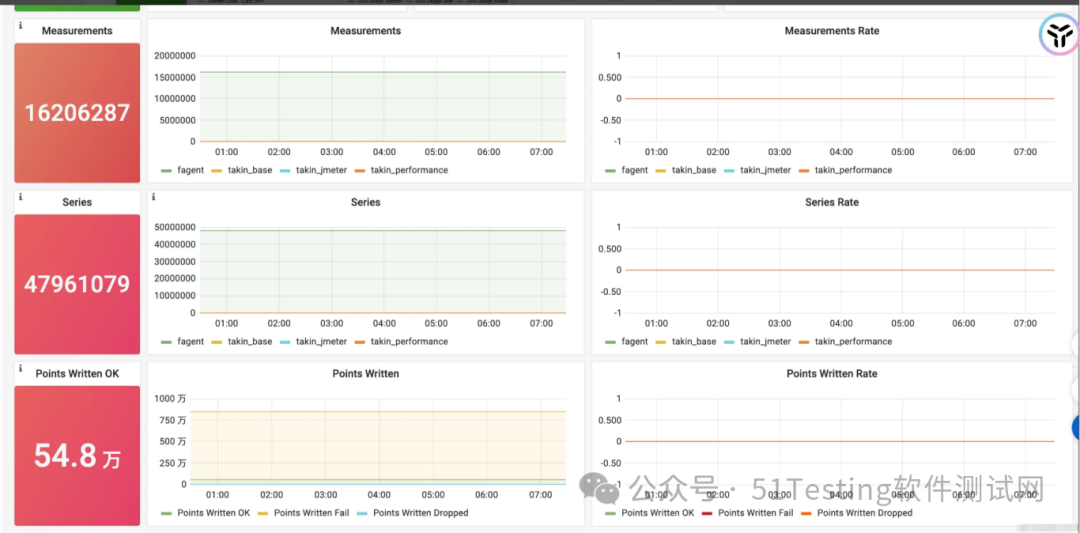This screenshot has width=1080, height=533.
Task: Click the 50000000 y-axis label in Series graph
Action: click(x=175, y=227)
